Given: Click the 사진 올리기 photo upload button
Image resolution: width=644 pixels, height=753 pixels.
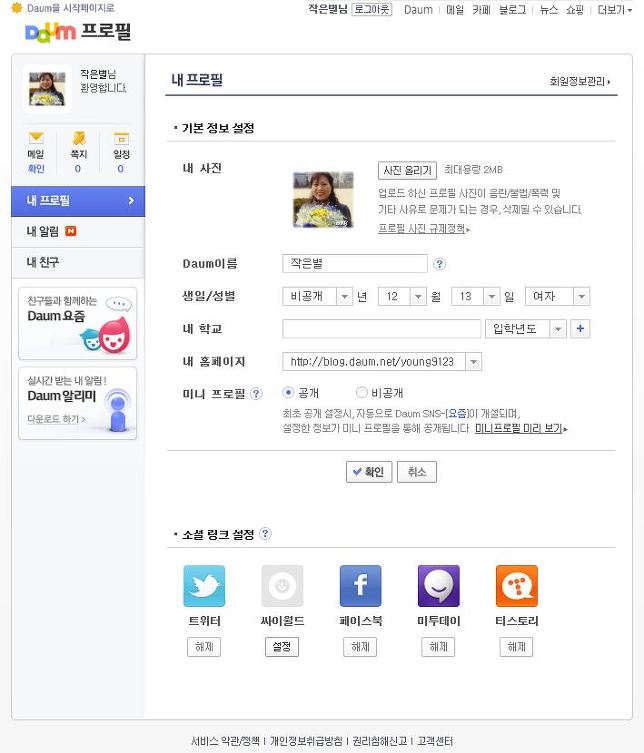Looking at the screenshot, I should coord(407,170).
